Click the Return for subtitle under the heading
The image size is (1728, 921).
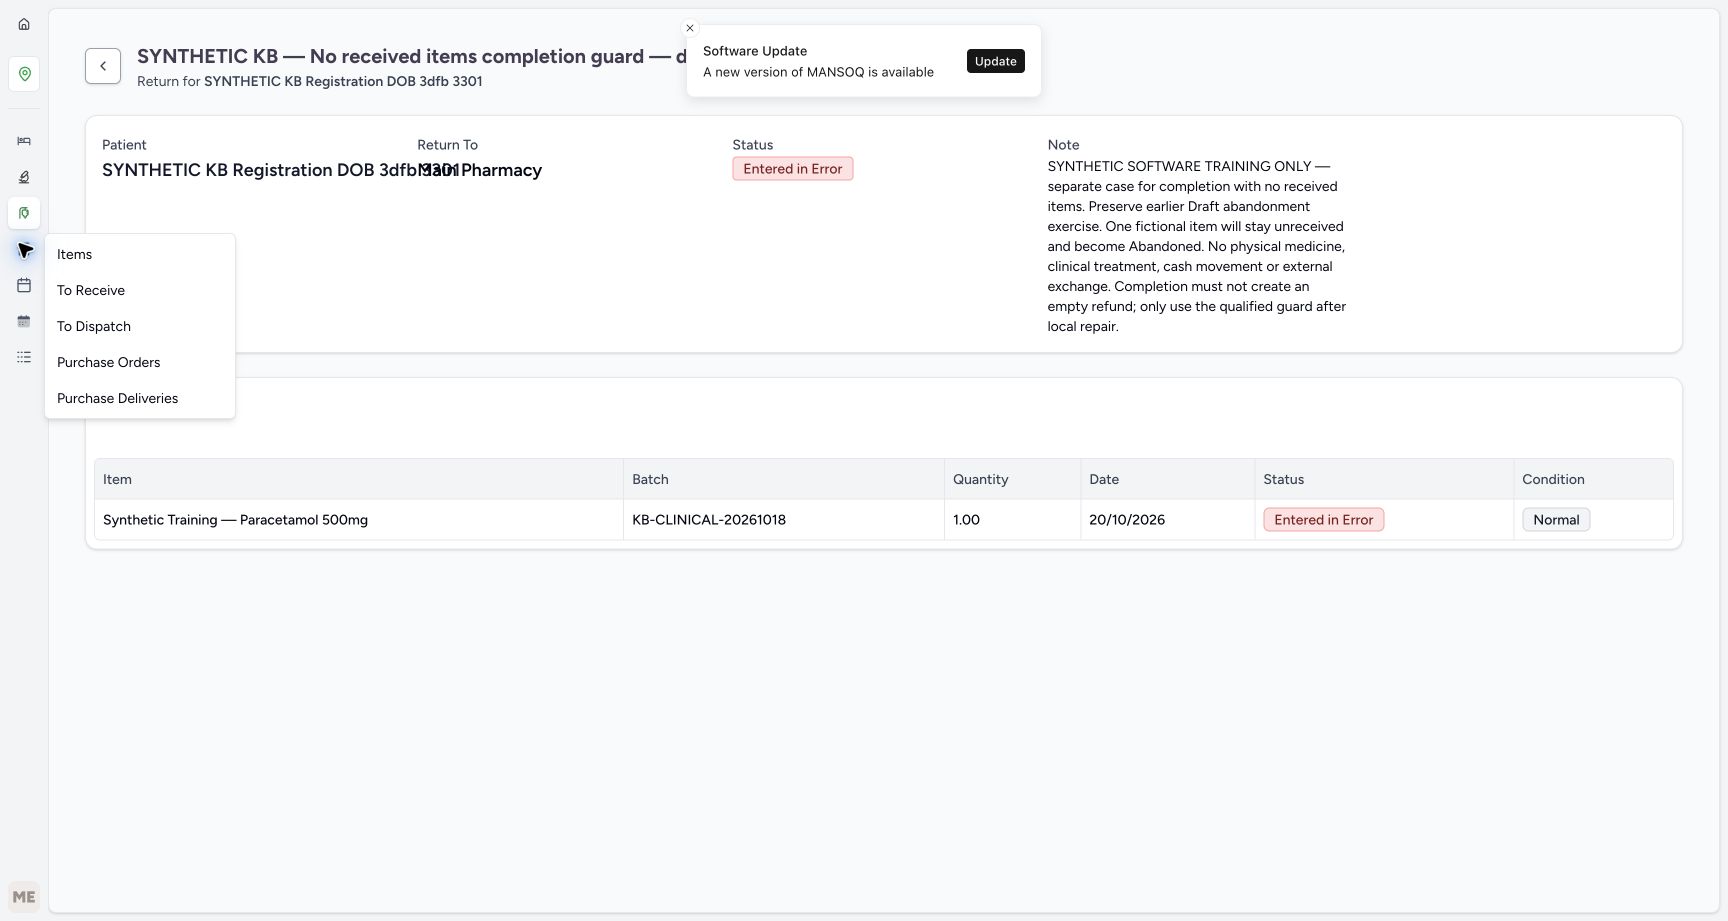(x=310, y=81)
